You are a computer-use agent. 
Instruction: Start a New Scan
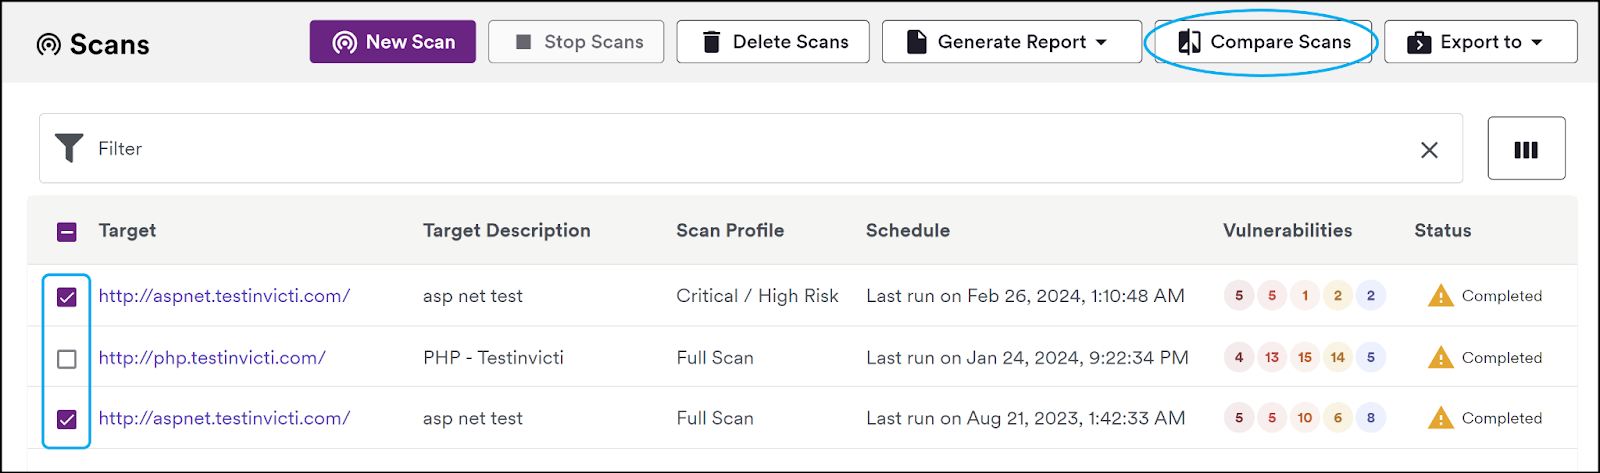(x=392, y=42)
